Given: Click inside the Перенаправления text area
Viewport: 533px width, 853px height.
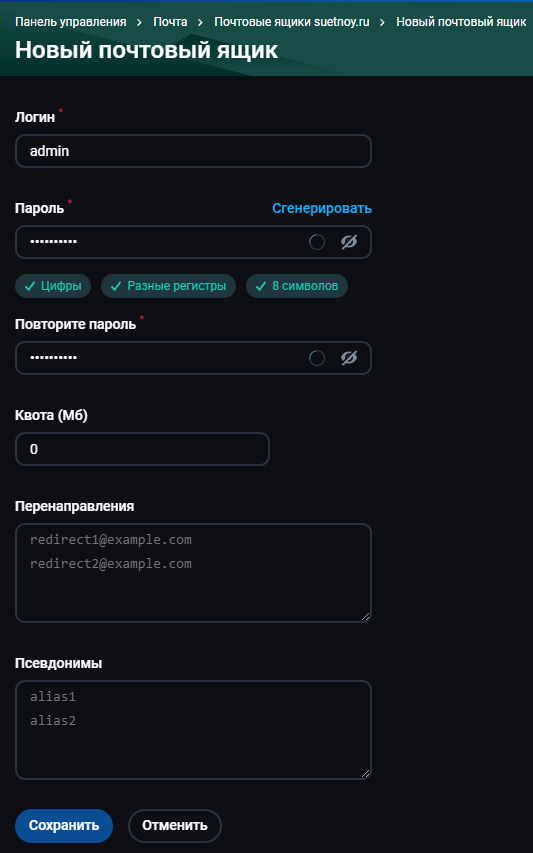Looking at the screenshot, I should pyautogui.click(x=193, y=573).
